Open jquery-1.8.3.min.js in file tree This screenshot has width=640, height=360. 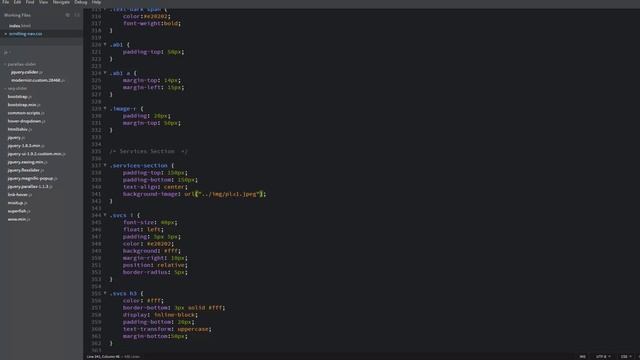(26, 146)
